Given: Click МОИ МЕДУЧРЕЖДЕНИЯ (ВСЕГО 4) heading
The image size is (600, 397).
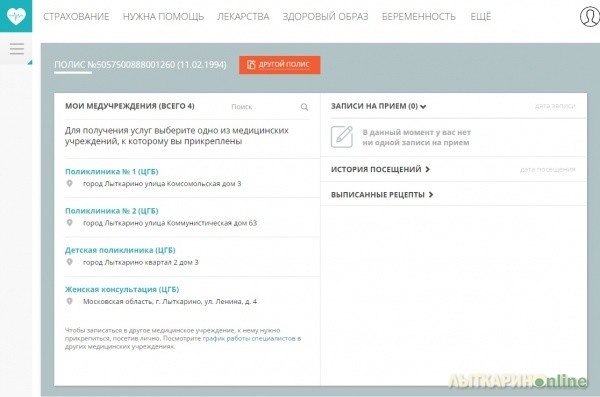Looking at the screenshot, I should pyautogui.click(x=130, y=106).
